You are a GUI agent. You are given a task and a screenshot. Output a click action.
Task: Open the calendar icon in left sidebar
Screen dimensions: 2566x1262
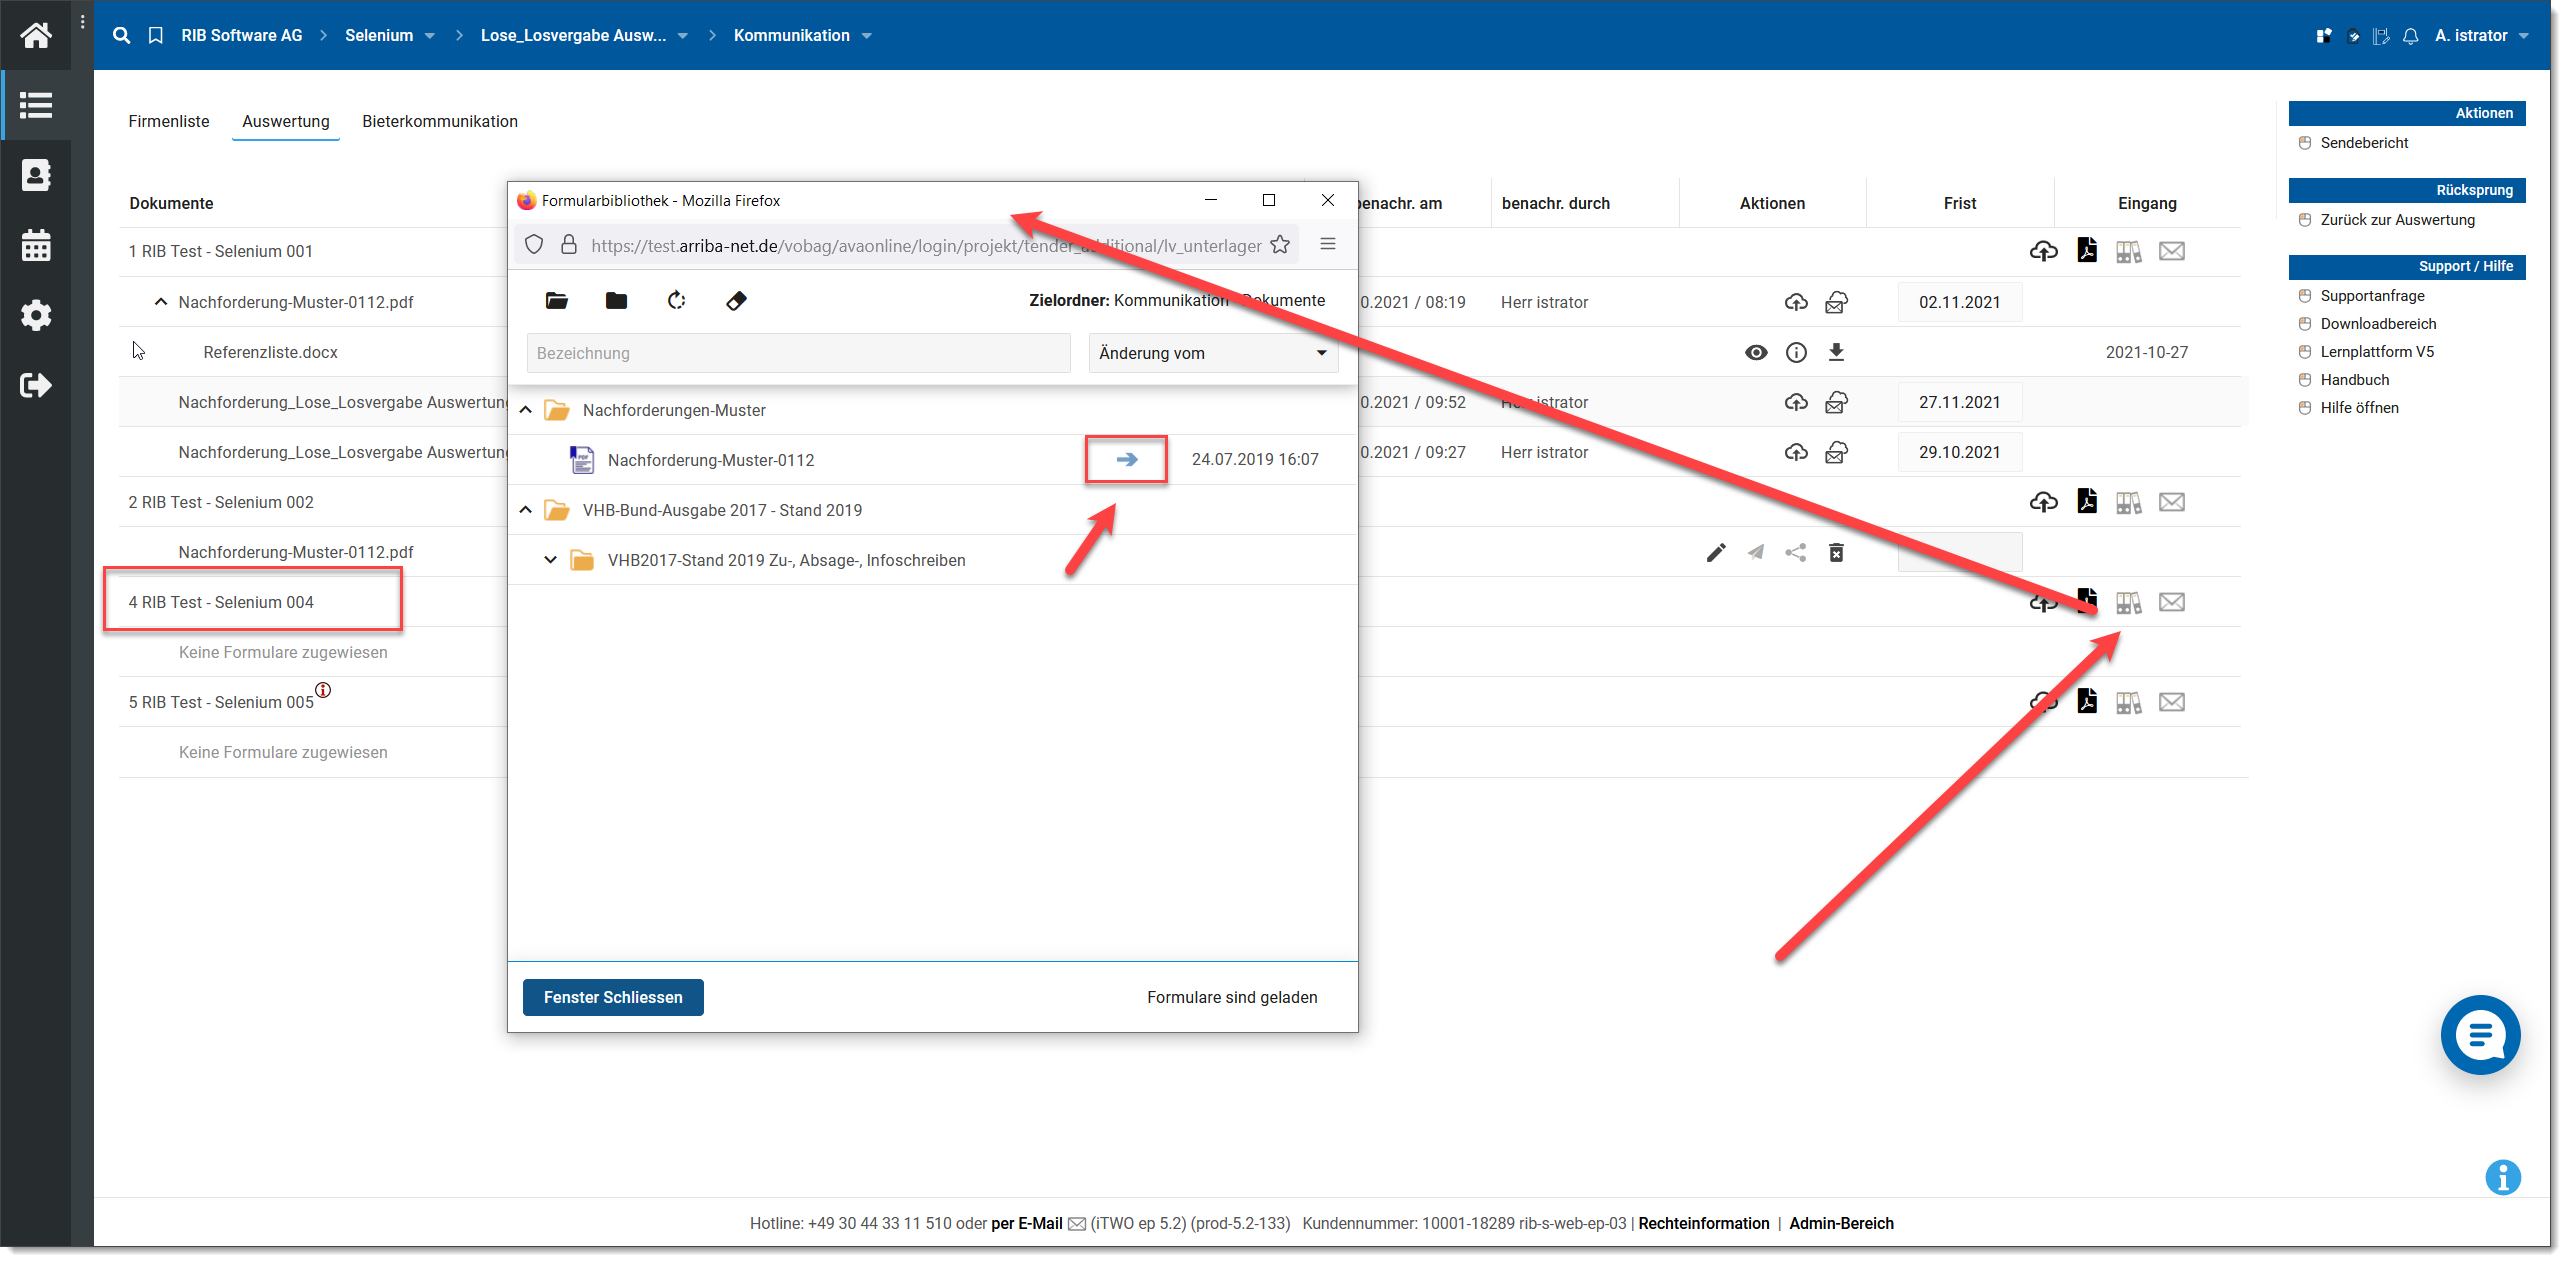[x=36, y=245]
